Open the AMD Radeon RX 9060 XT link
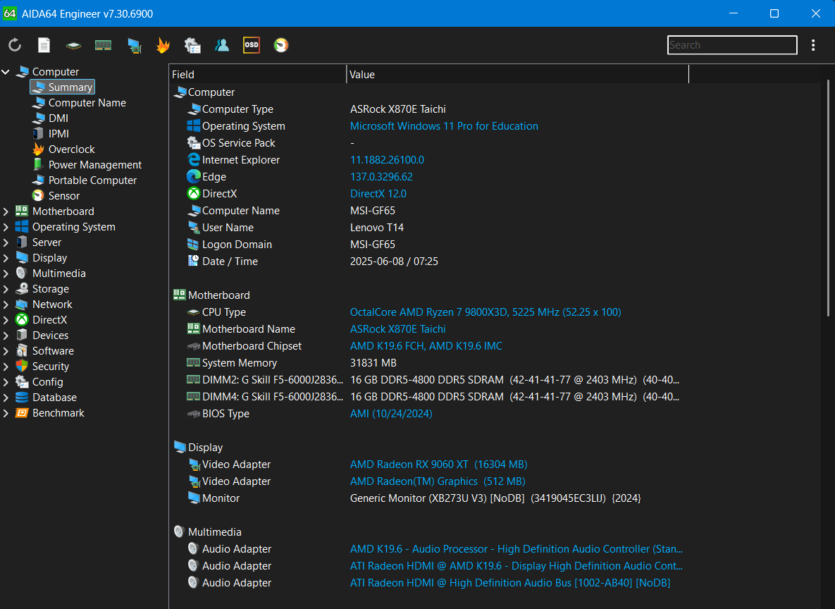This screenshot has height=609, width=835. (439, 464)
